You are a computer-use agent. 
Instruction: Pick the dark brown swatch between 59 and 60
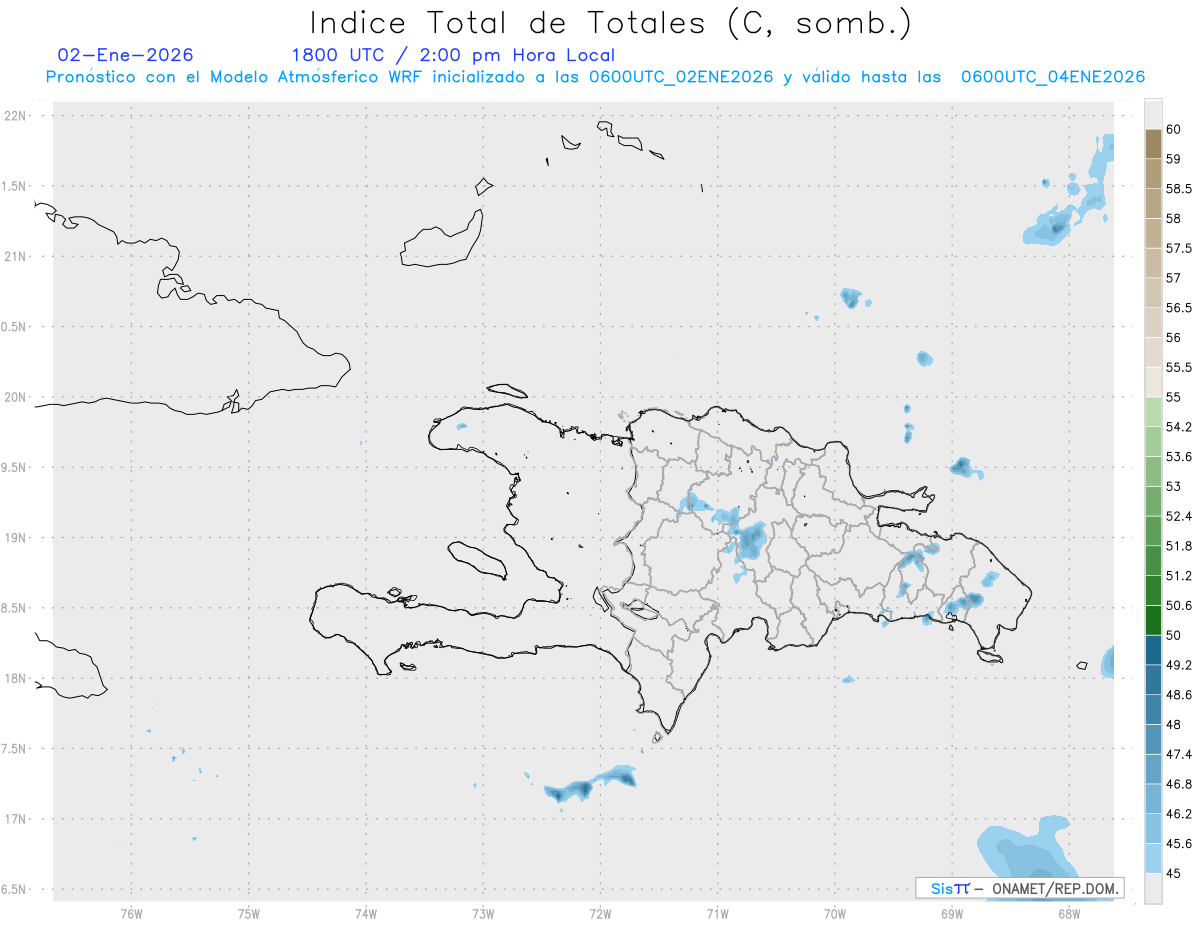(x=1153, y=144)
